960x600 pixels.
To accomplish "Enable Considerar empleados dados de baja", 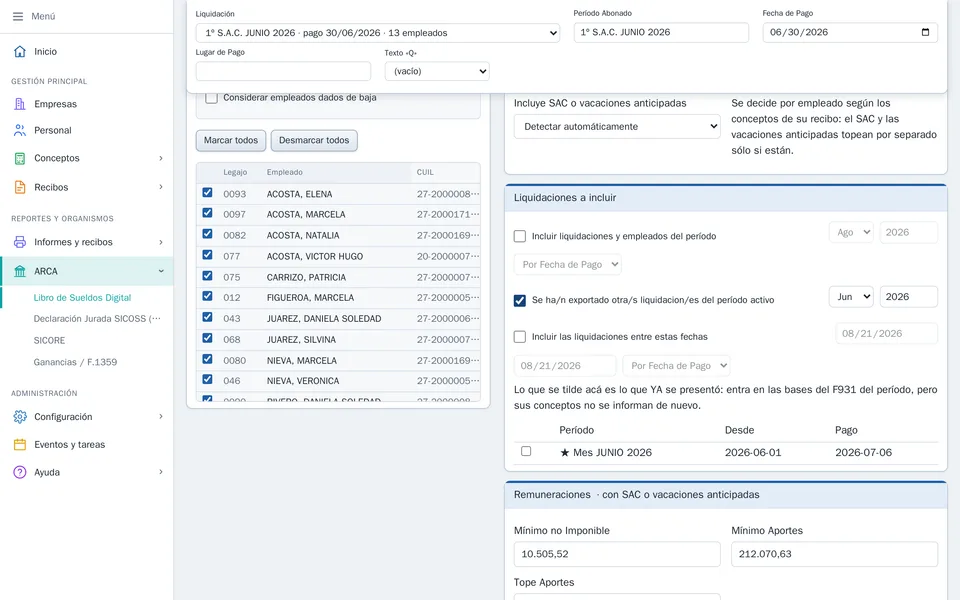I will tap(211, 98).
